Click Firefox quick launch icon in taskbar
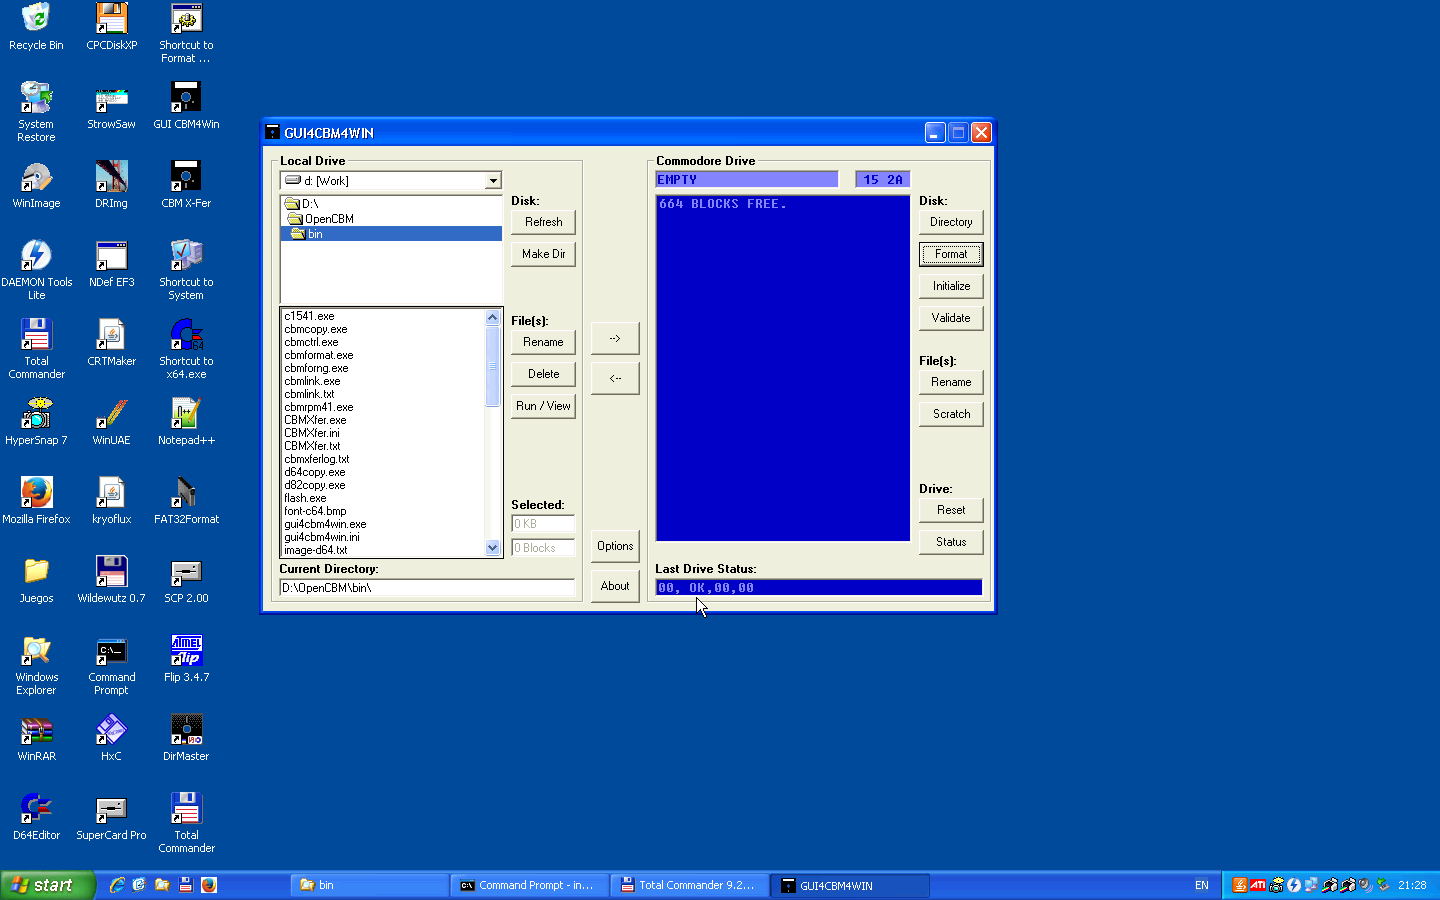The width and height of the screenshot is (1440, 900). 209,885
